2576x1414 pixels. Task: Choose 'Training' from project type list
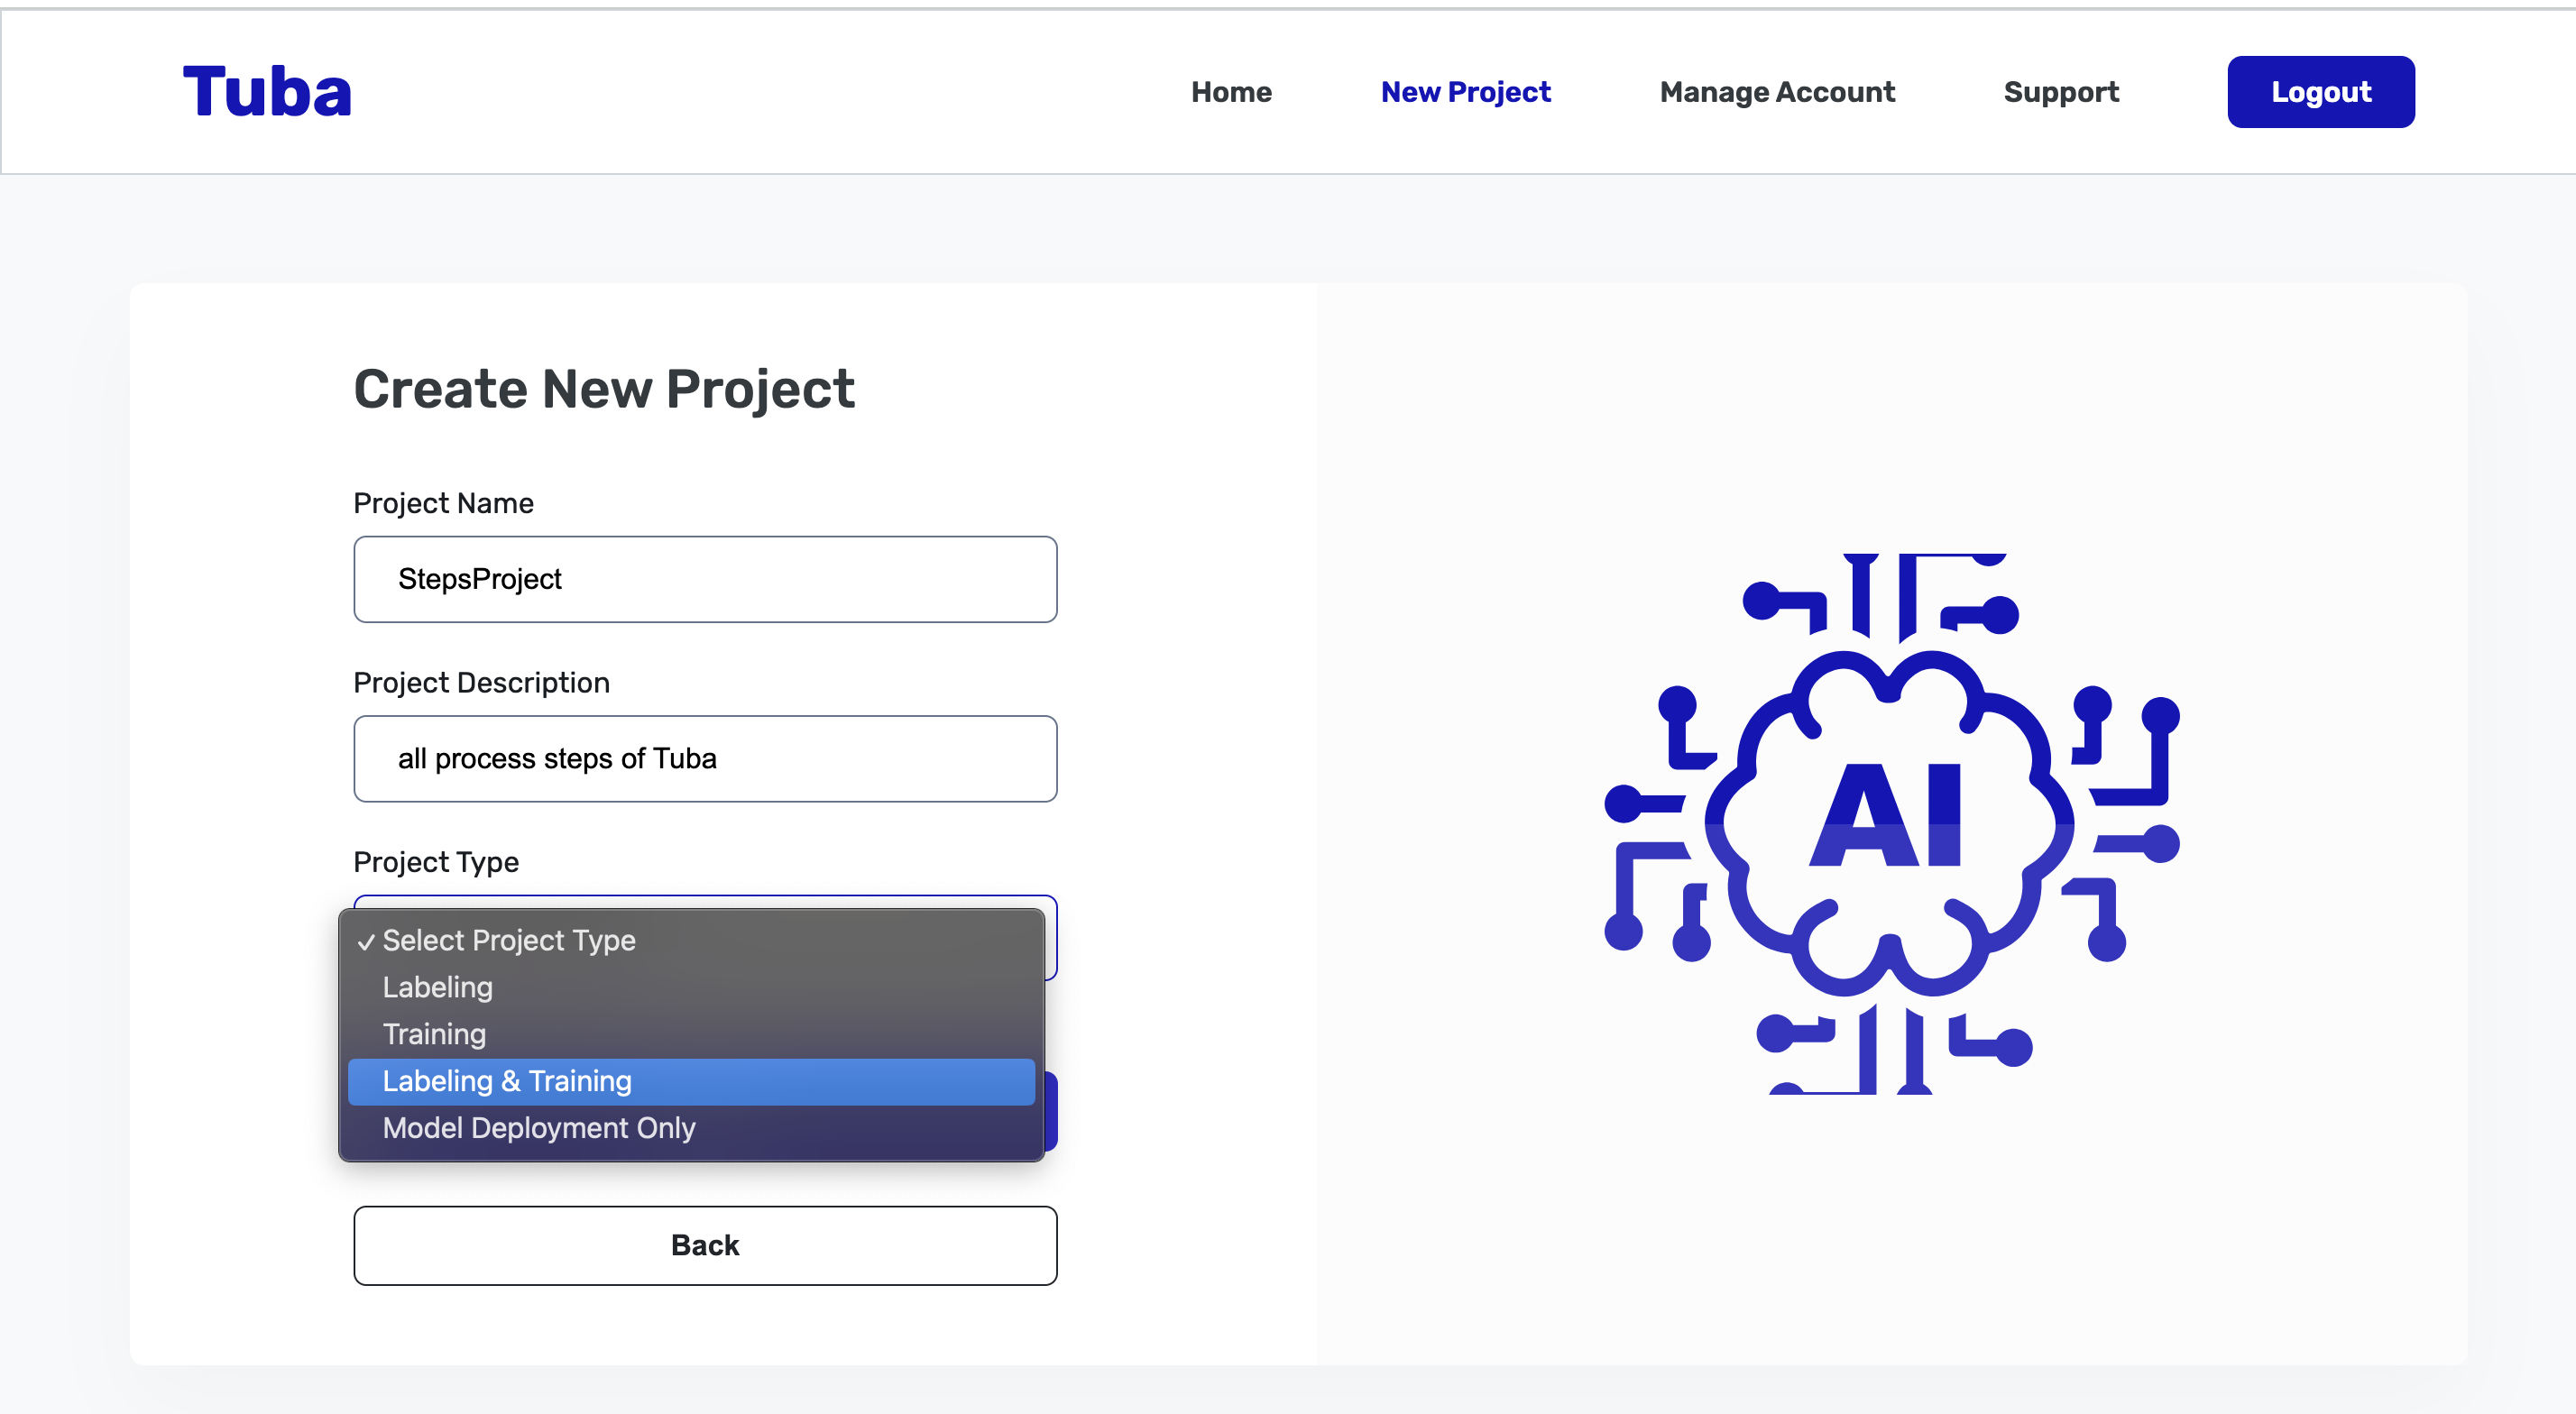click(433, 1034)
